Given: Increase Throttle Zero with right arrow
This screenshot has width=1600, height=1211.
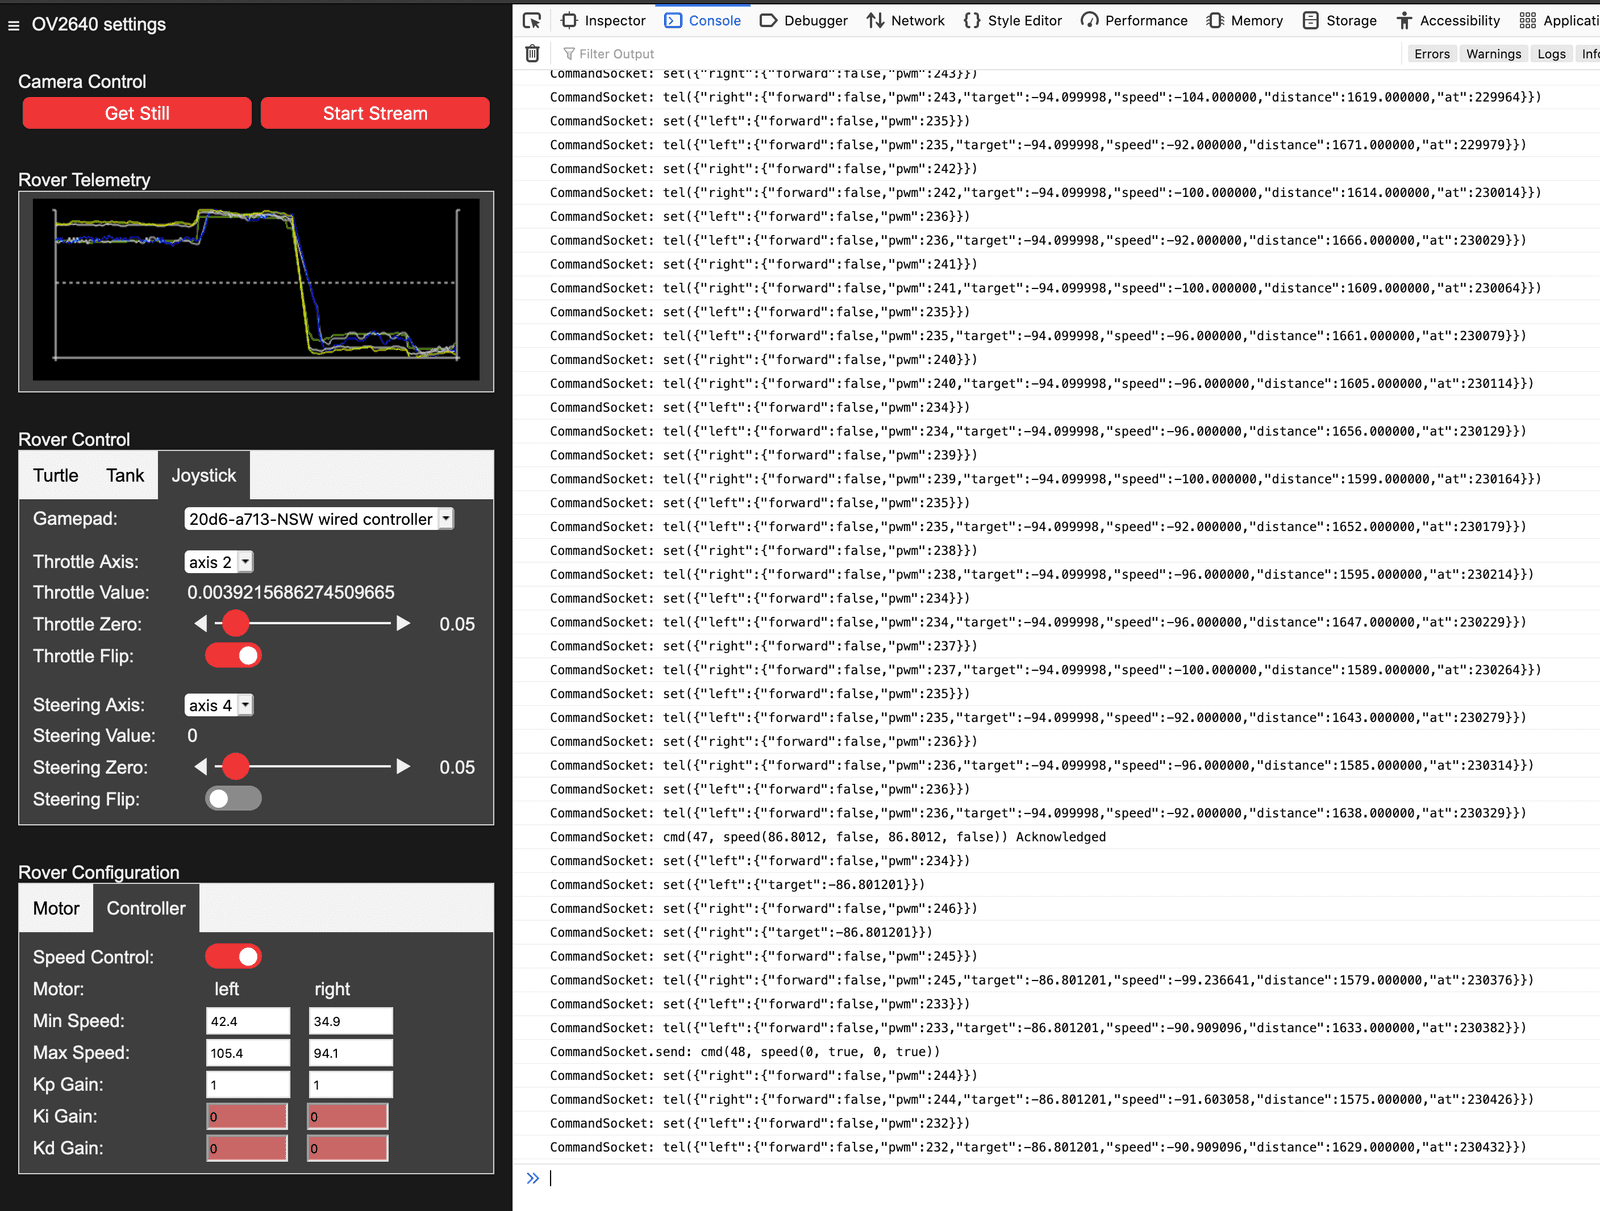Looking at the screenshot, I should (403, 624).
